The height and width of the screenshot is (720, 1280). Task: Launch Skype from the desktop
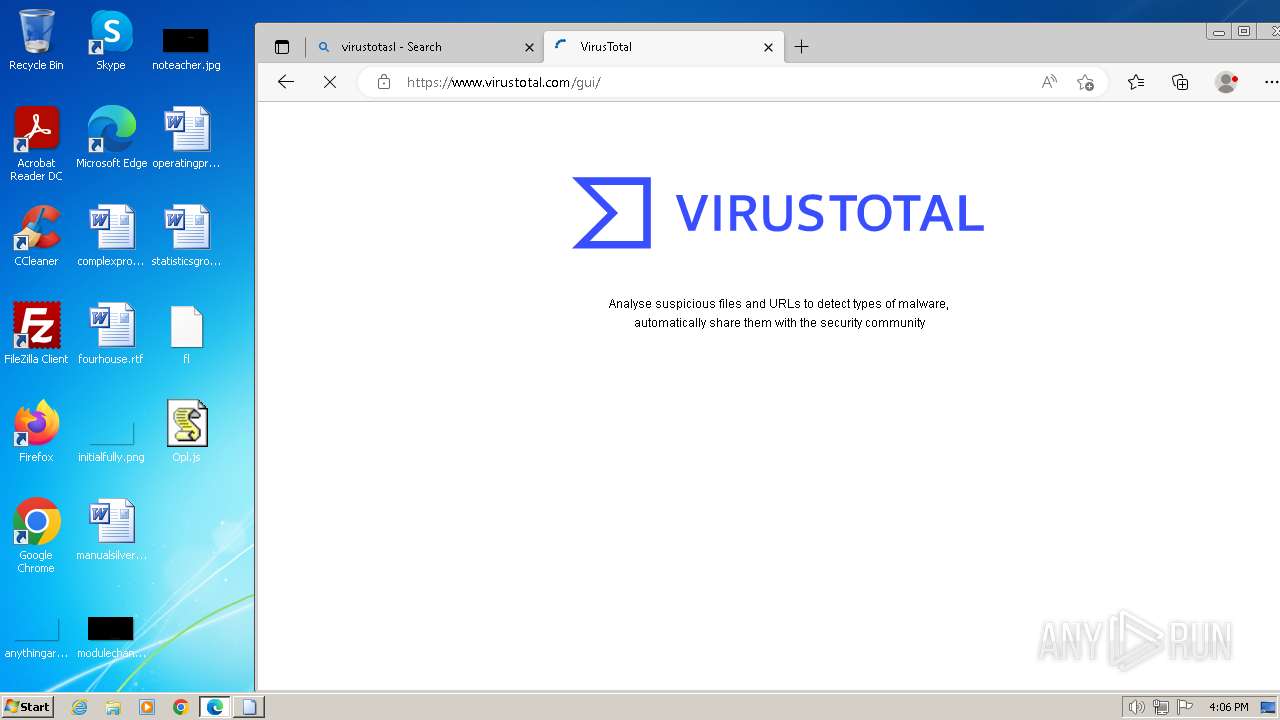pos(110,40)
